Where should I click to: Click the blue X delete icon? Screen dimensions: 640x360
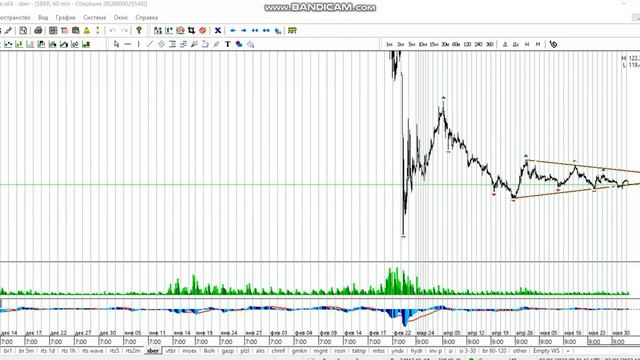tap(218, 31)
